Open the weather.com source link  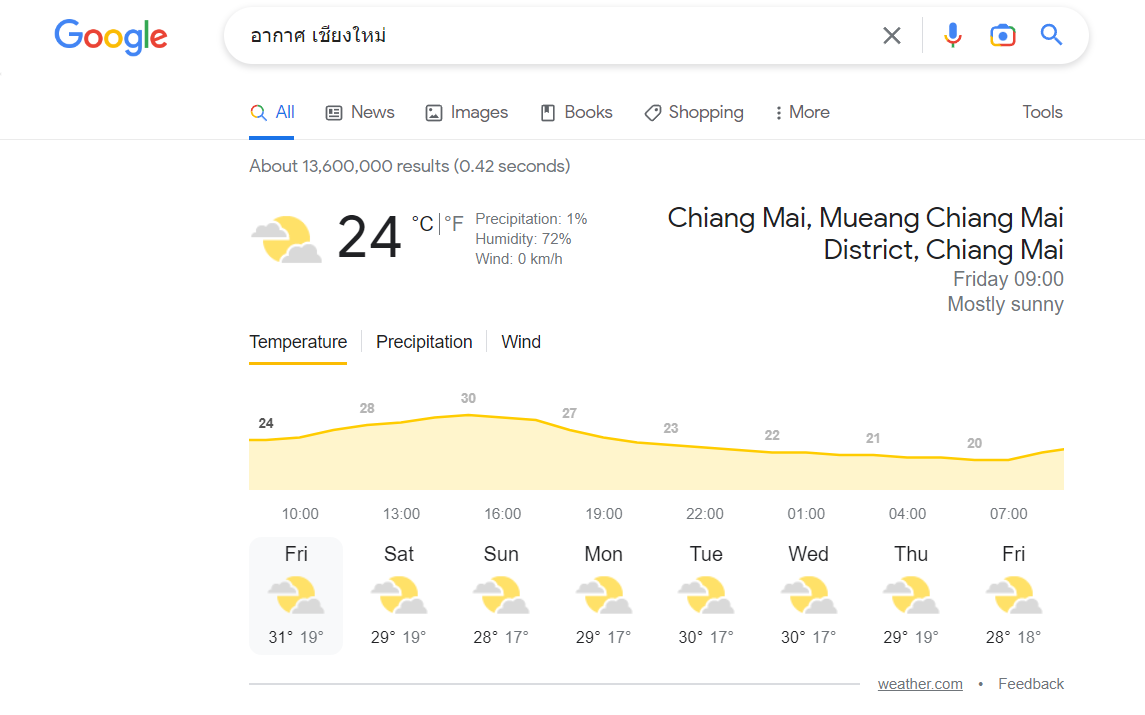920,684
